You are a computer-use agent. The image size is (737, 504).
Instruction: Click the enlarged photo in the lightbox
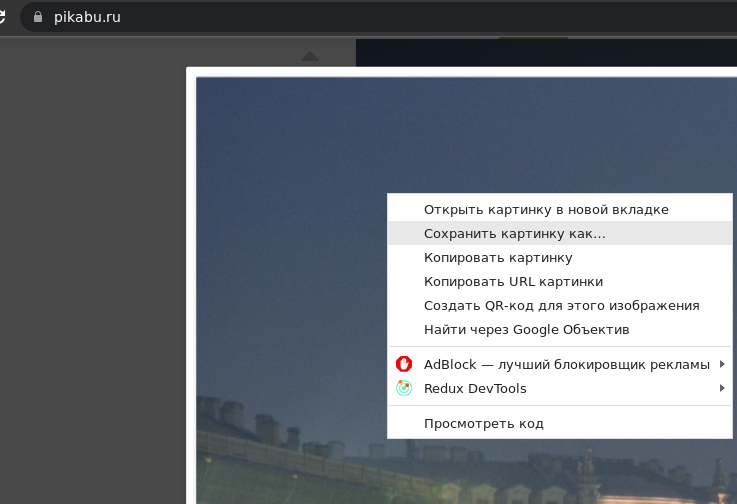click(x=290, y=250)
